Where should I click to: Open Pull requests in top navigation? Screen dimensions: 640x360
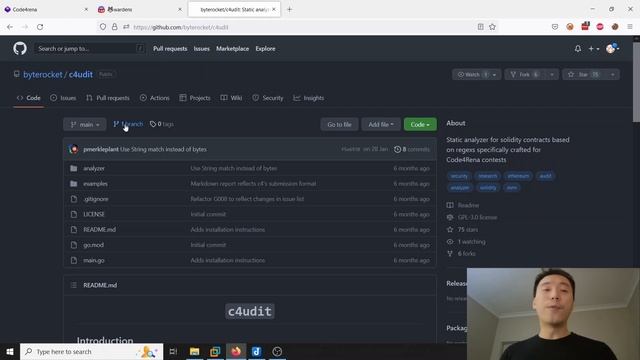(170, 49)
